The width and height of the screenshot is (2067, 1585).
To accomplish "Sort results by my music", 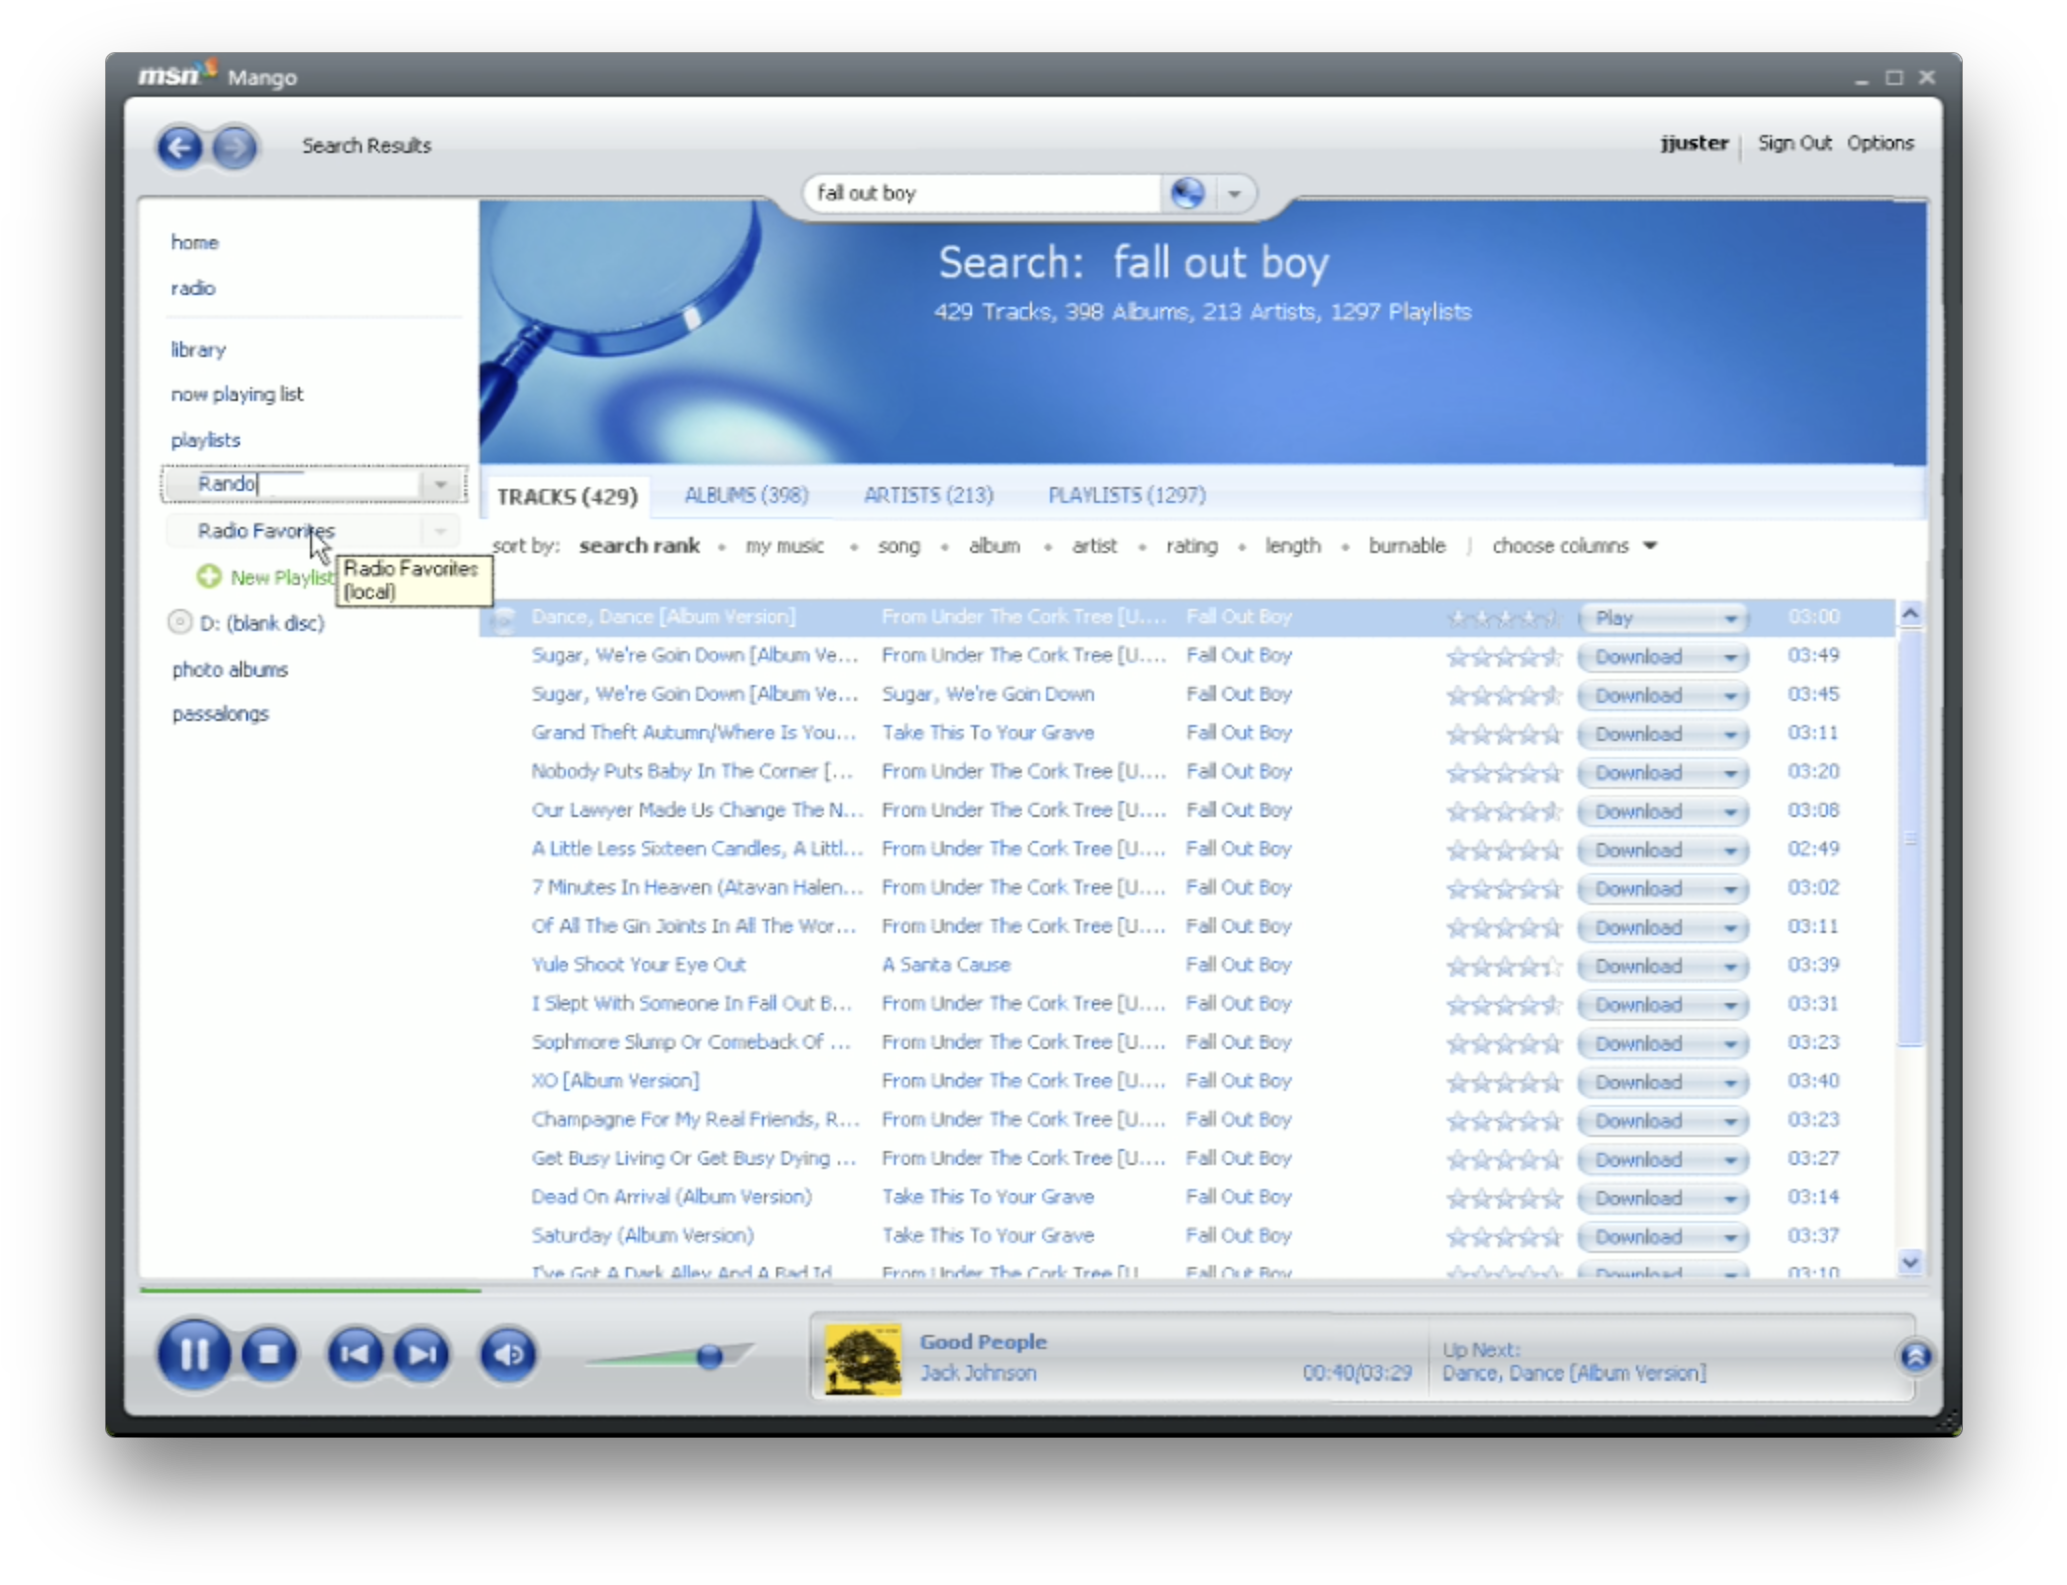I will [x=784, y=546].
